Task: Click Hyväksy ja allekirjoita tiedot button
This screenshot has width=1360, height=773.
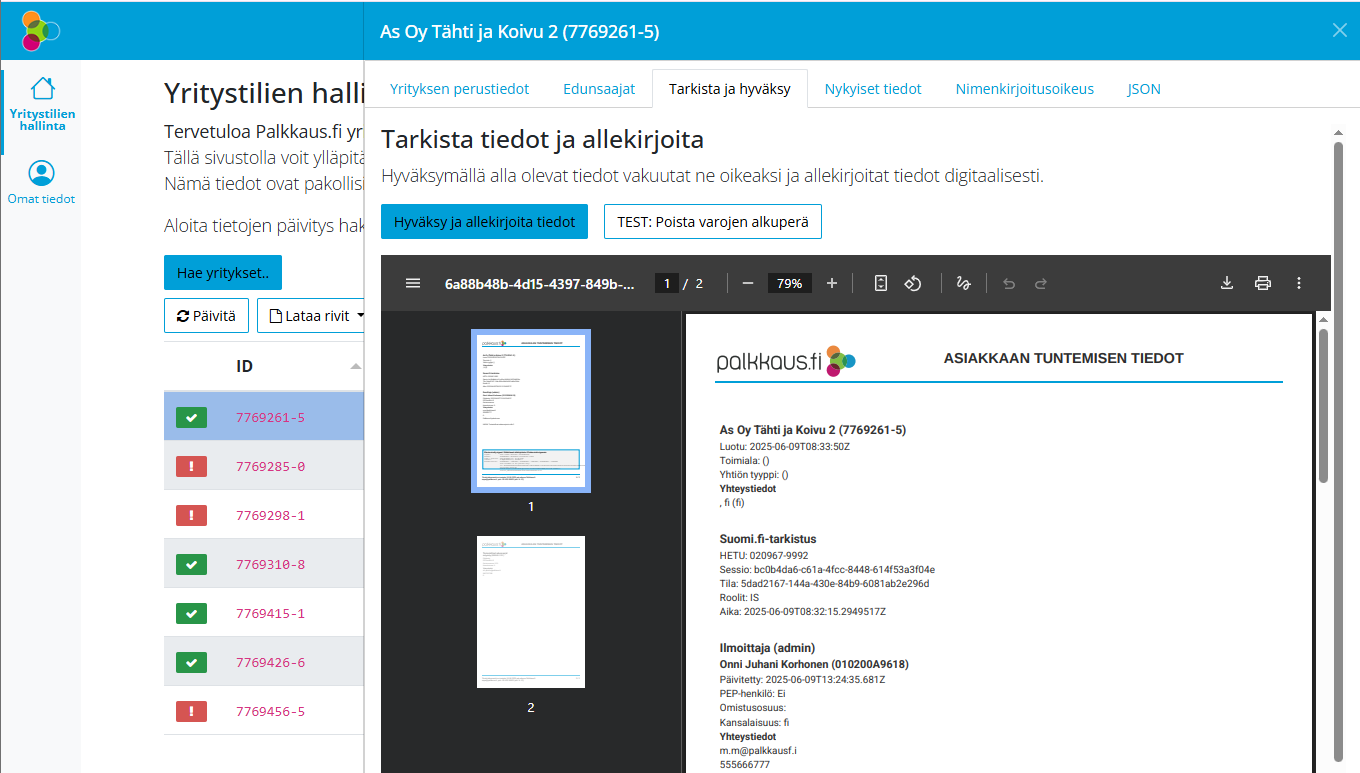Action: (484, 222)
